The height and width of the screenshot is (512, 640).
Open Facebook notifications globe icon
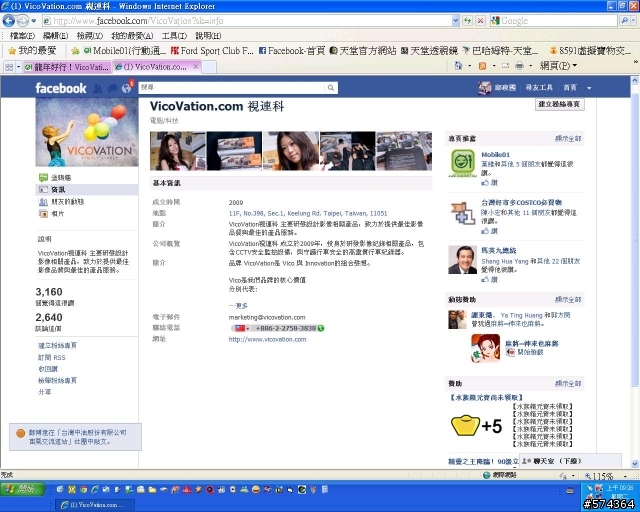[127, 88]
